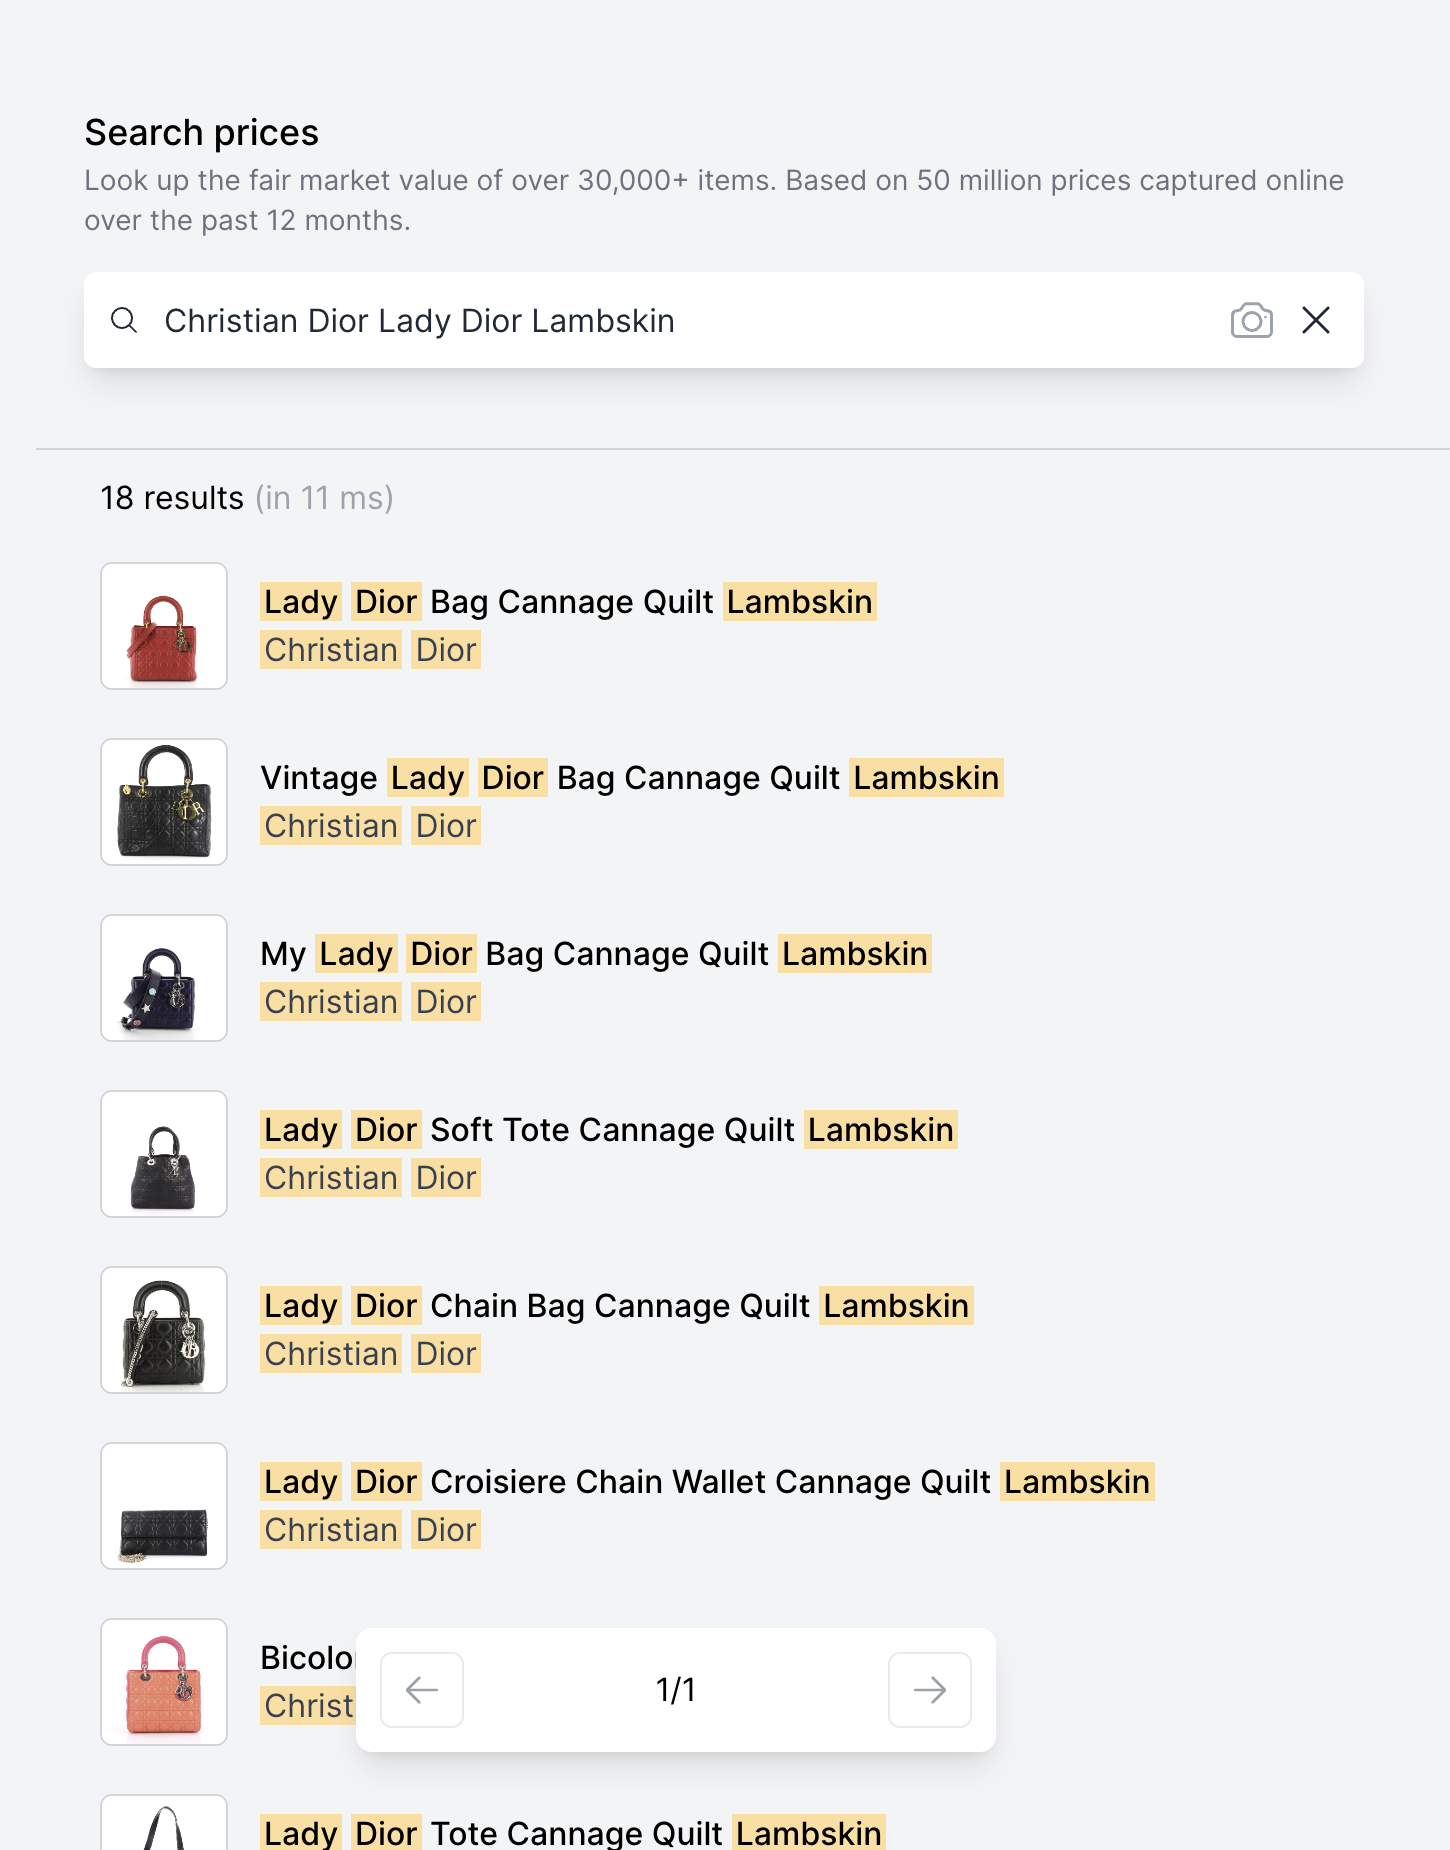Clear the search query with the X
The width and height of the screenshot is (1450, 1850).
tap(1316, 320)
